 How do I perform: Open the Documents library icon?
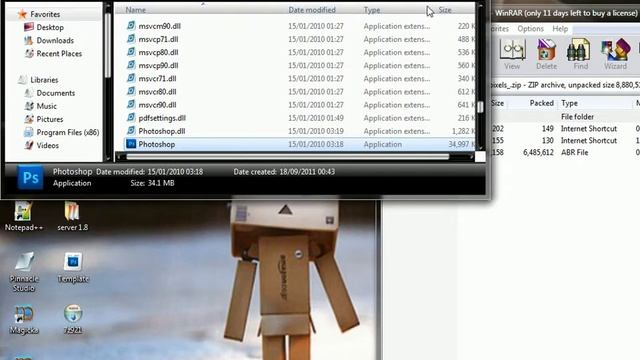click(29, 93)
